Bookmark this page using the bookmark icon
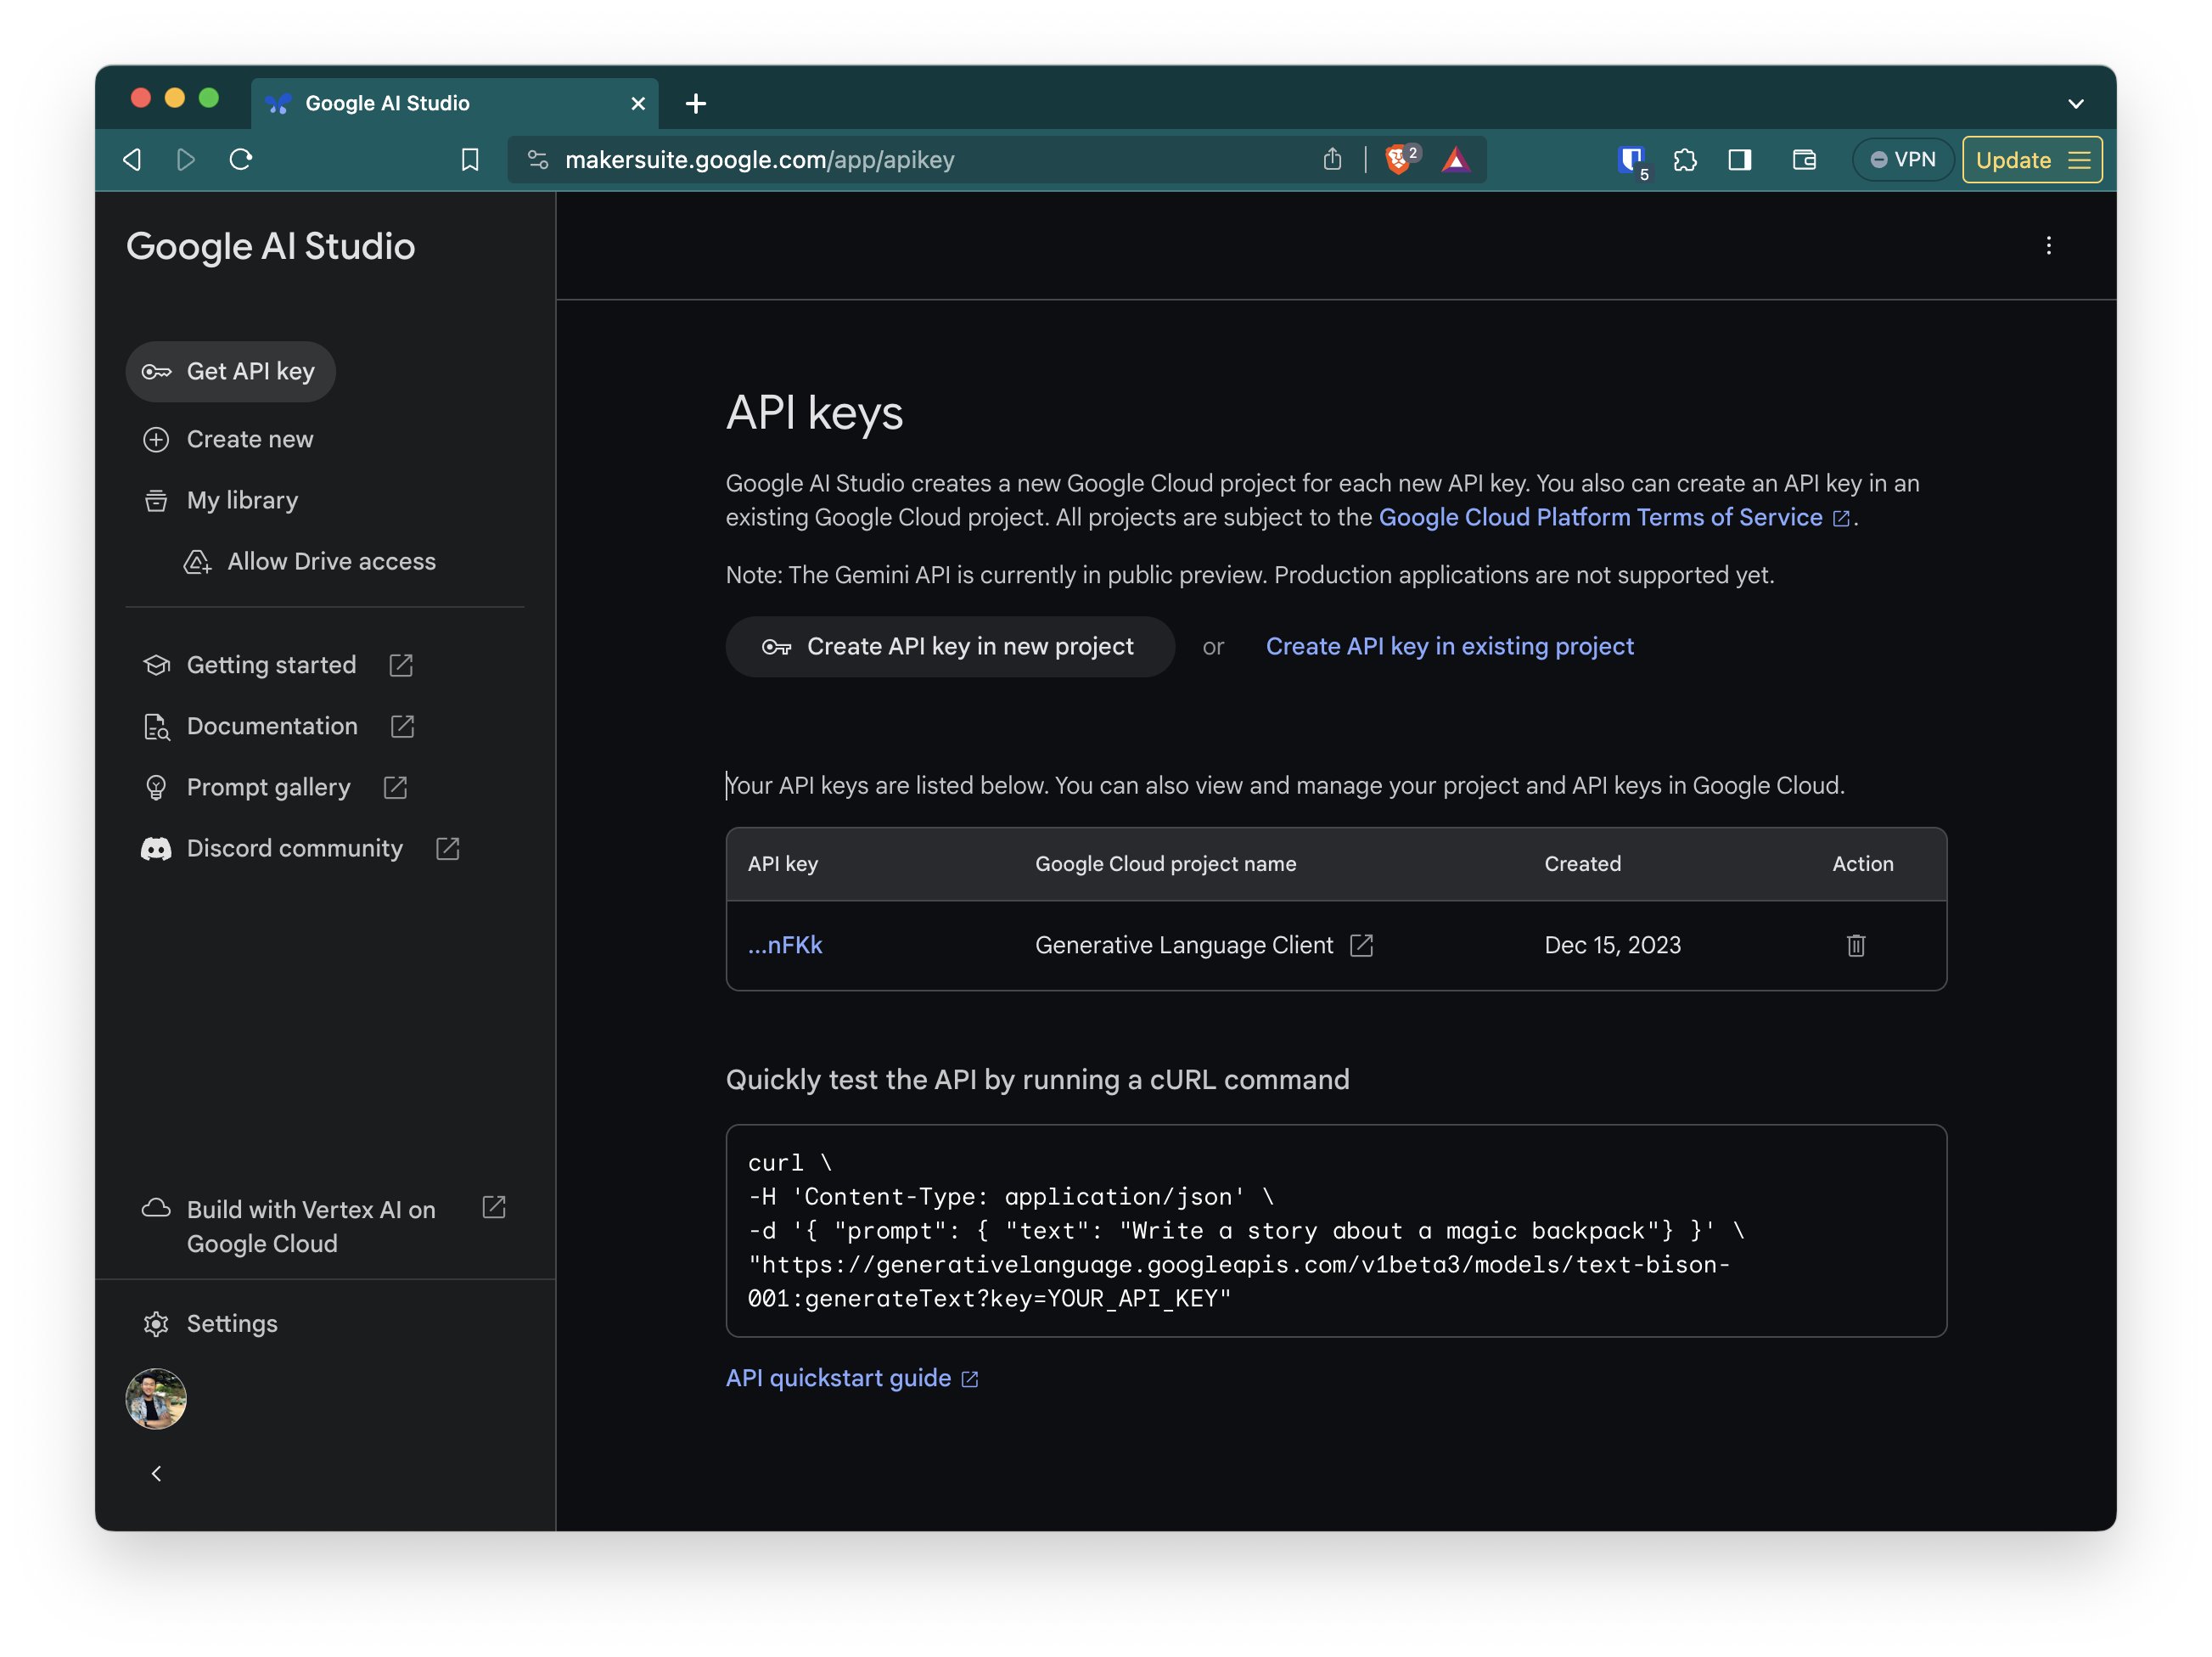This screenshot has width=2212, height=1657. [470, 160]
